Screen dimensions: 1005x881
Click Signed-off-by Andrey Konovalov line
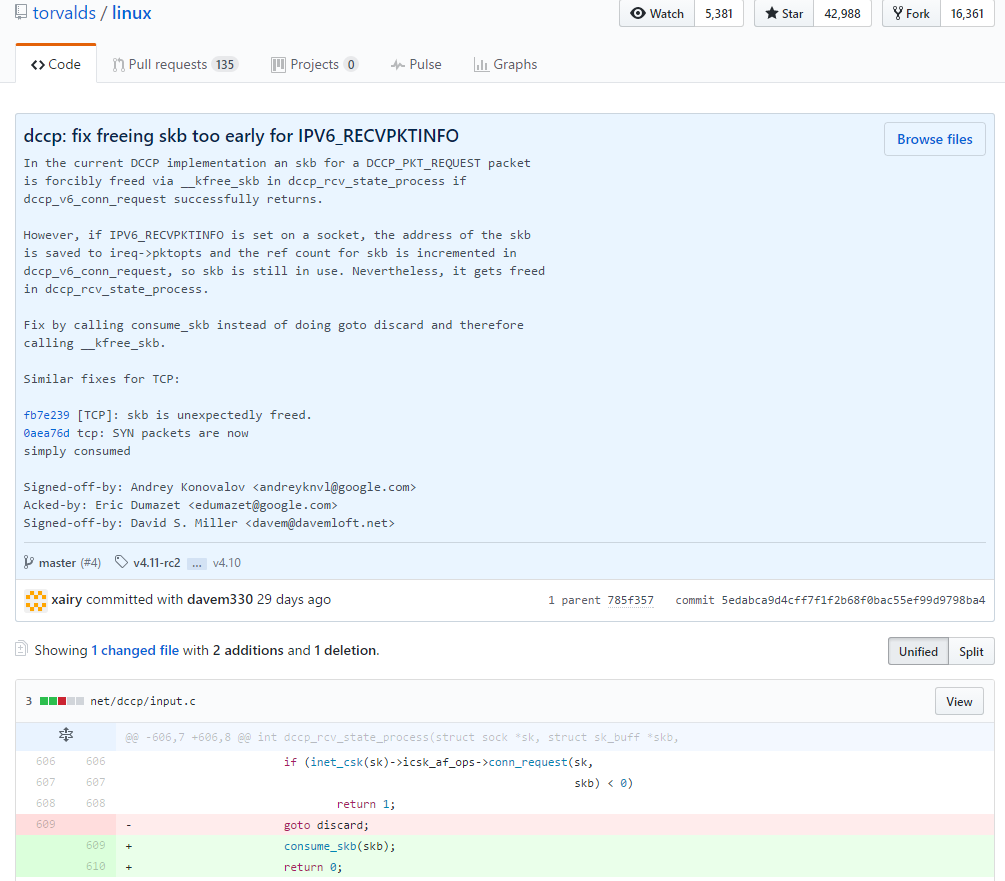click(x=220, y=487)
